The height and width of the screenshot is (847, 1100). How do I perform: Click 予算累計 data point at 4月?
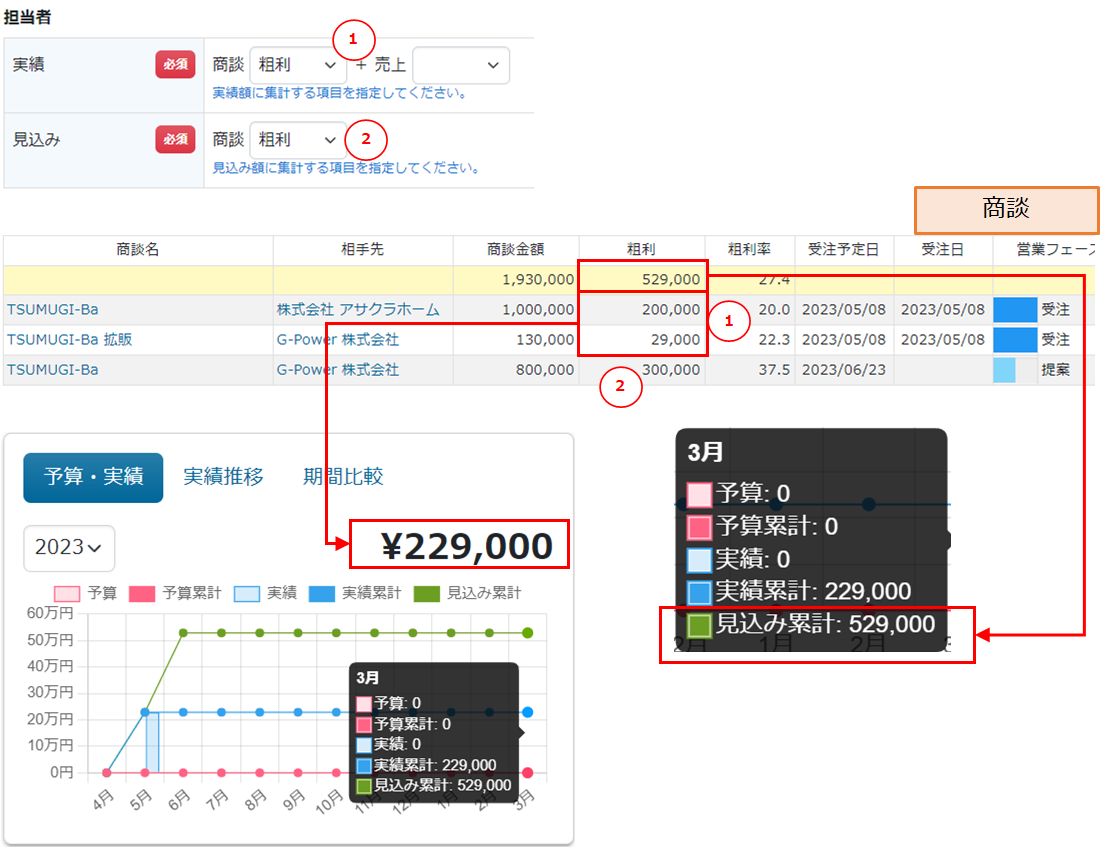pos(107,773)
